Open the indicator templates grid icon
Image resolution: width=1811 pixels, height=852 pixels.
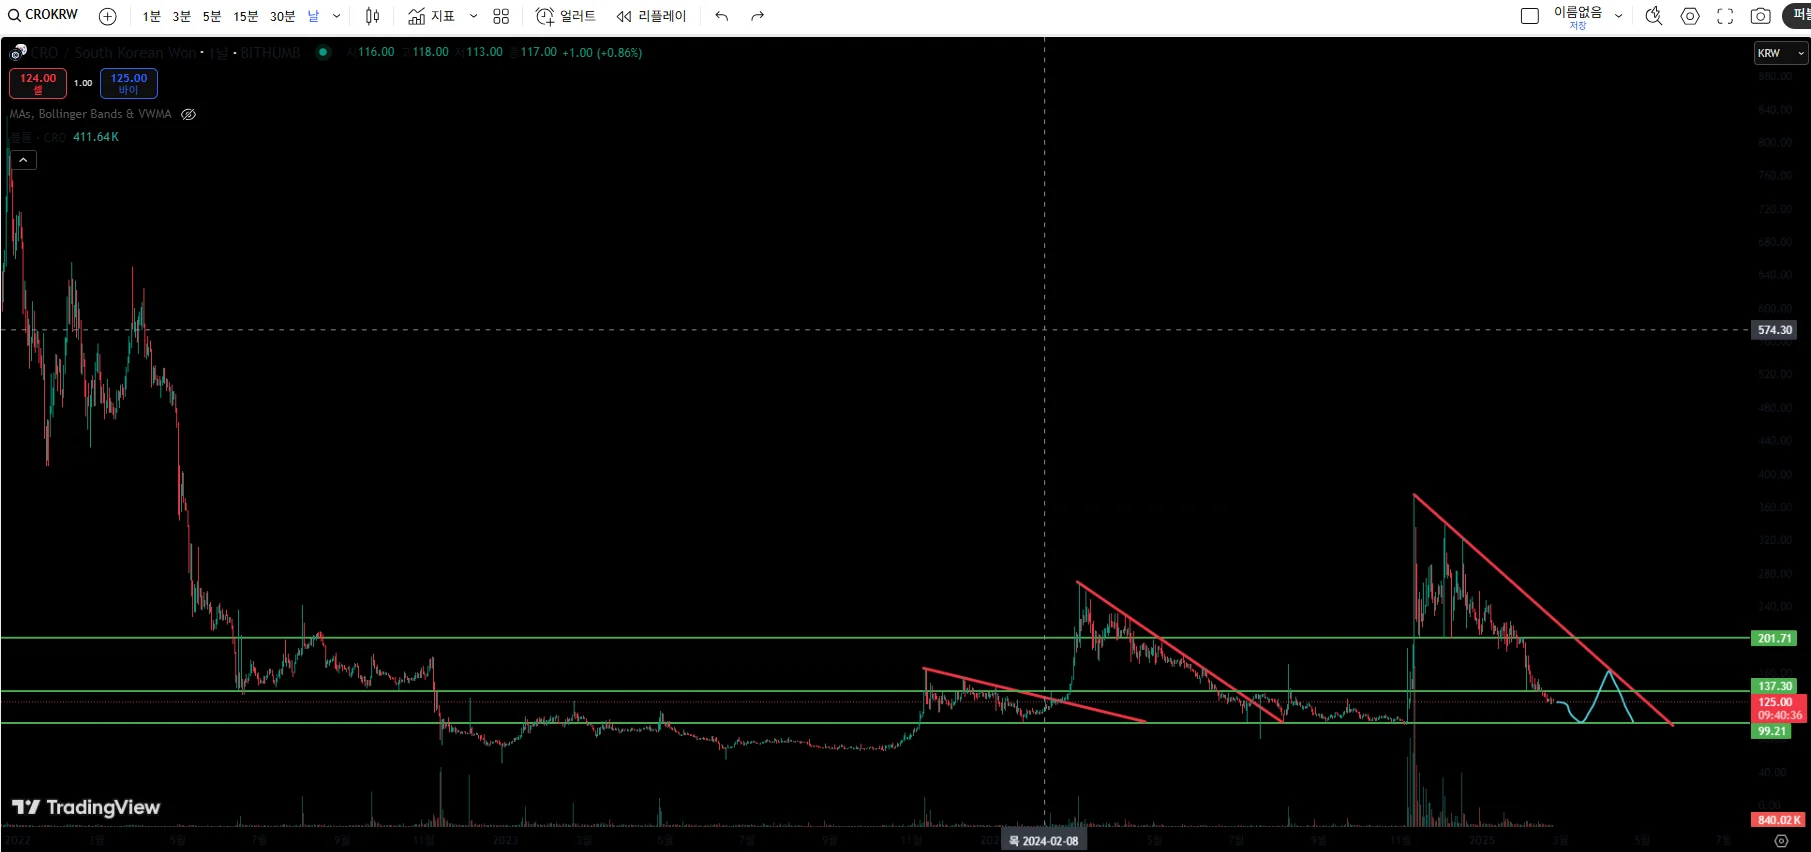[x=501, y=16]
